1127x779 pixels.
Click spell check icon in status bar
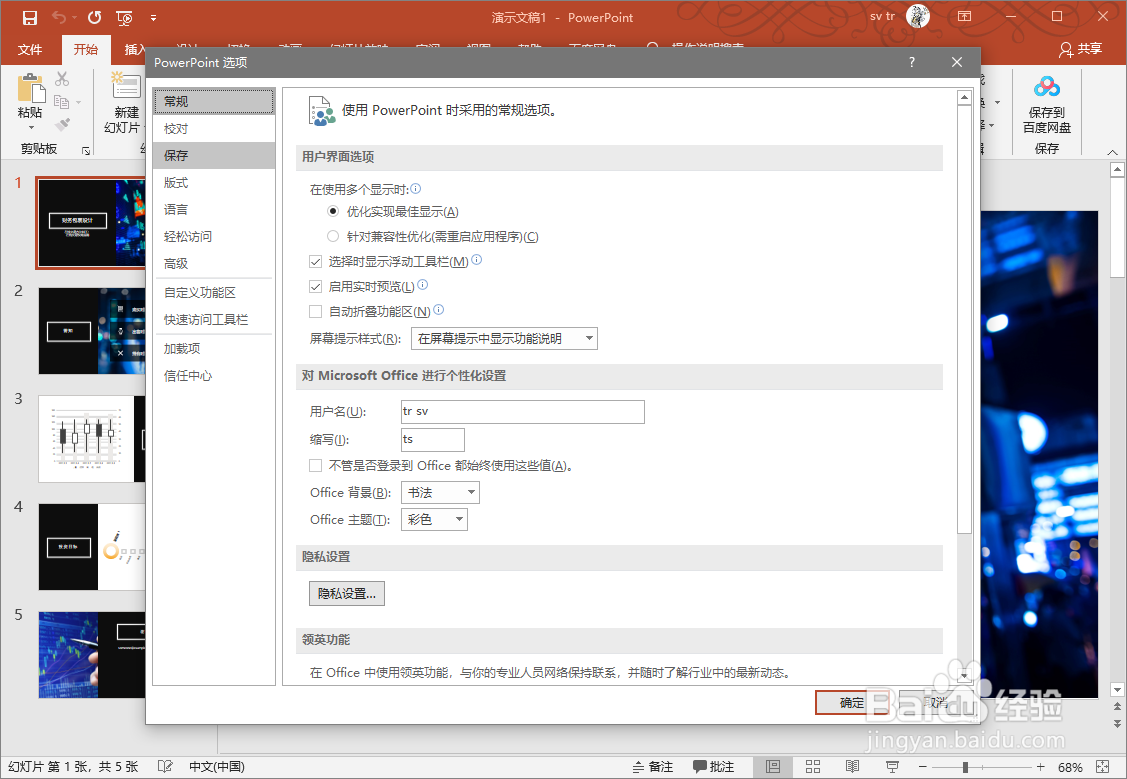tap(165, 767)
